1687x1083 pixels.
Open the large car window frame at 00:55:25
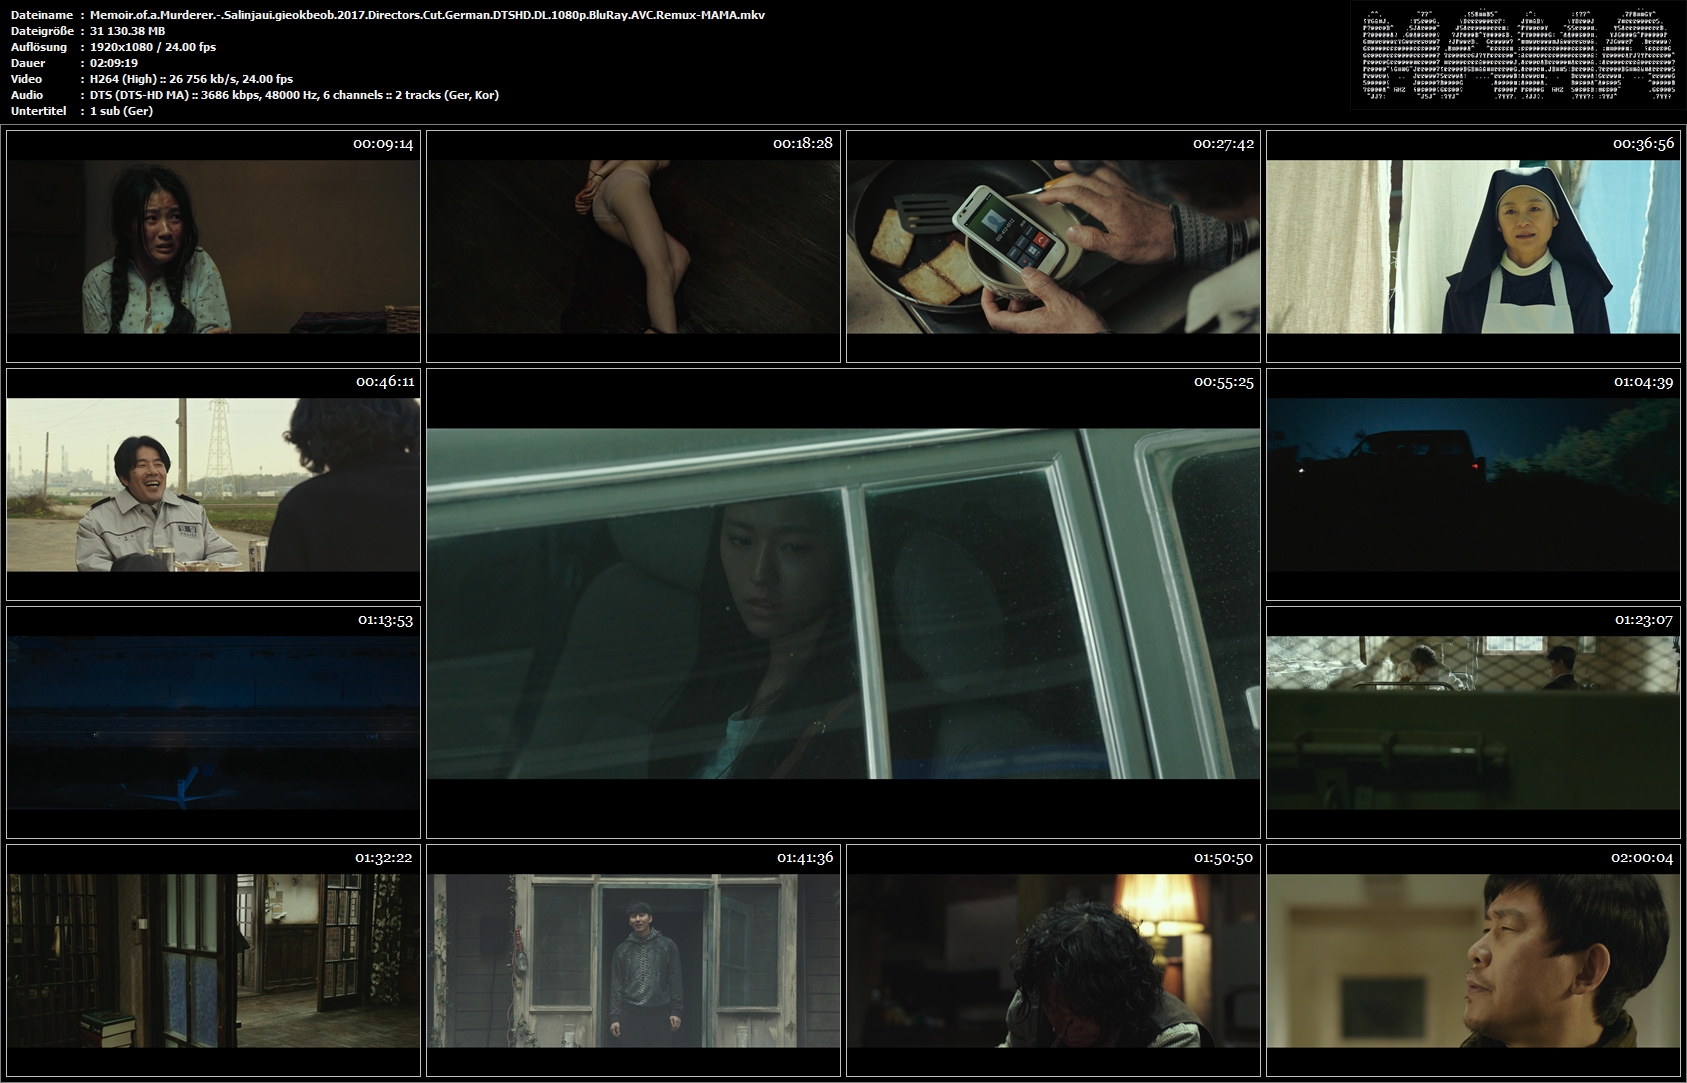click(843, 603)
